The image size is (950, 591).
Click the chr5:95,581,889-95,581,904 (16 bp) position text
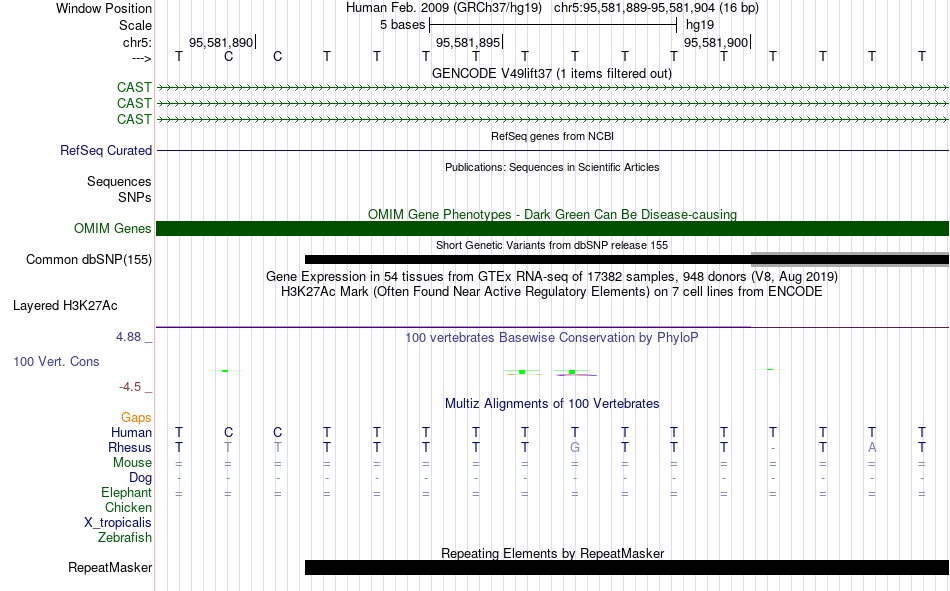656,8
